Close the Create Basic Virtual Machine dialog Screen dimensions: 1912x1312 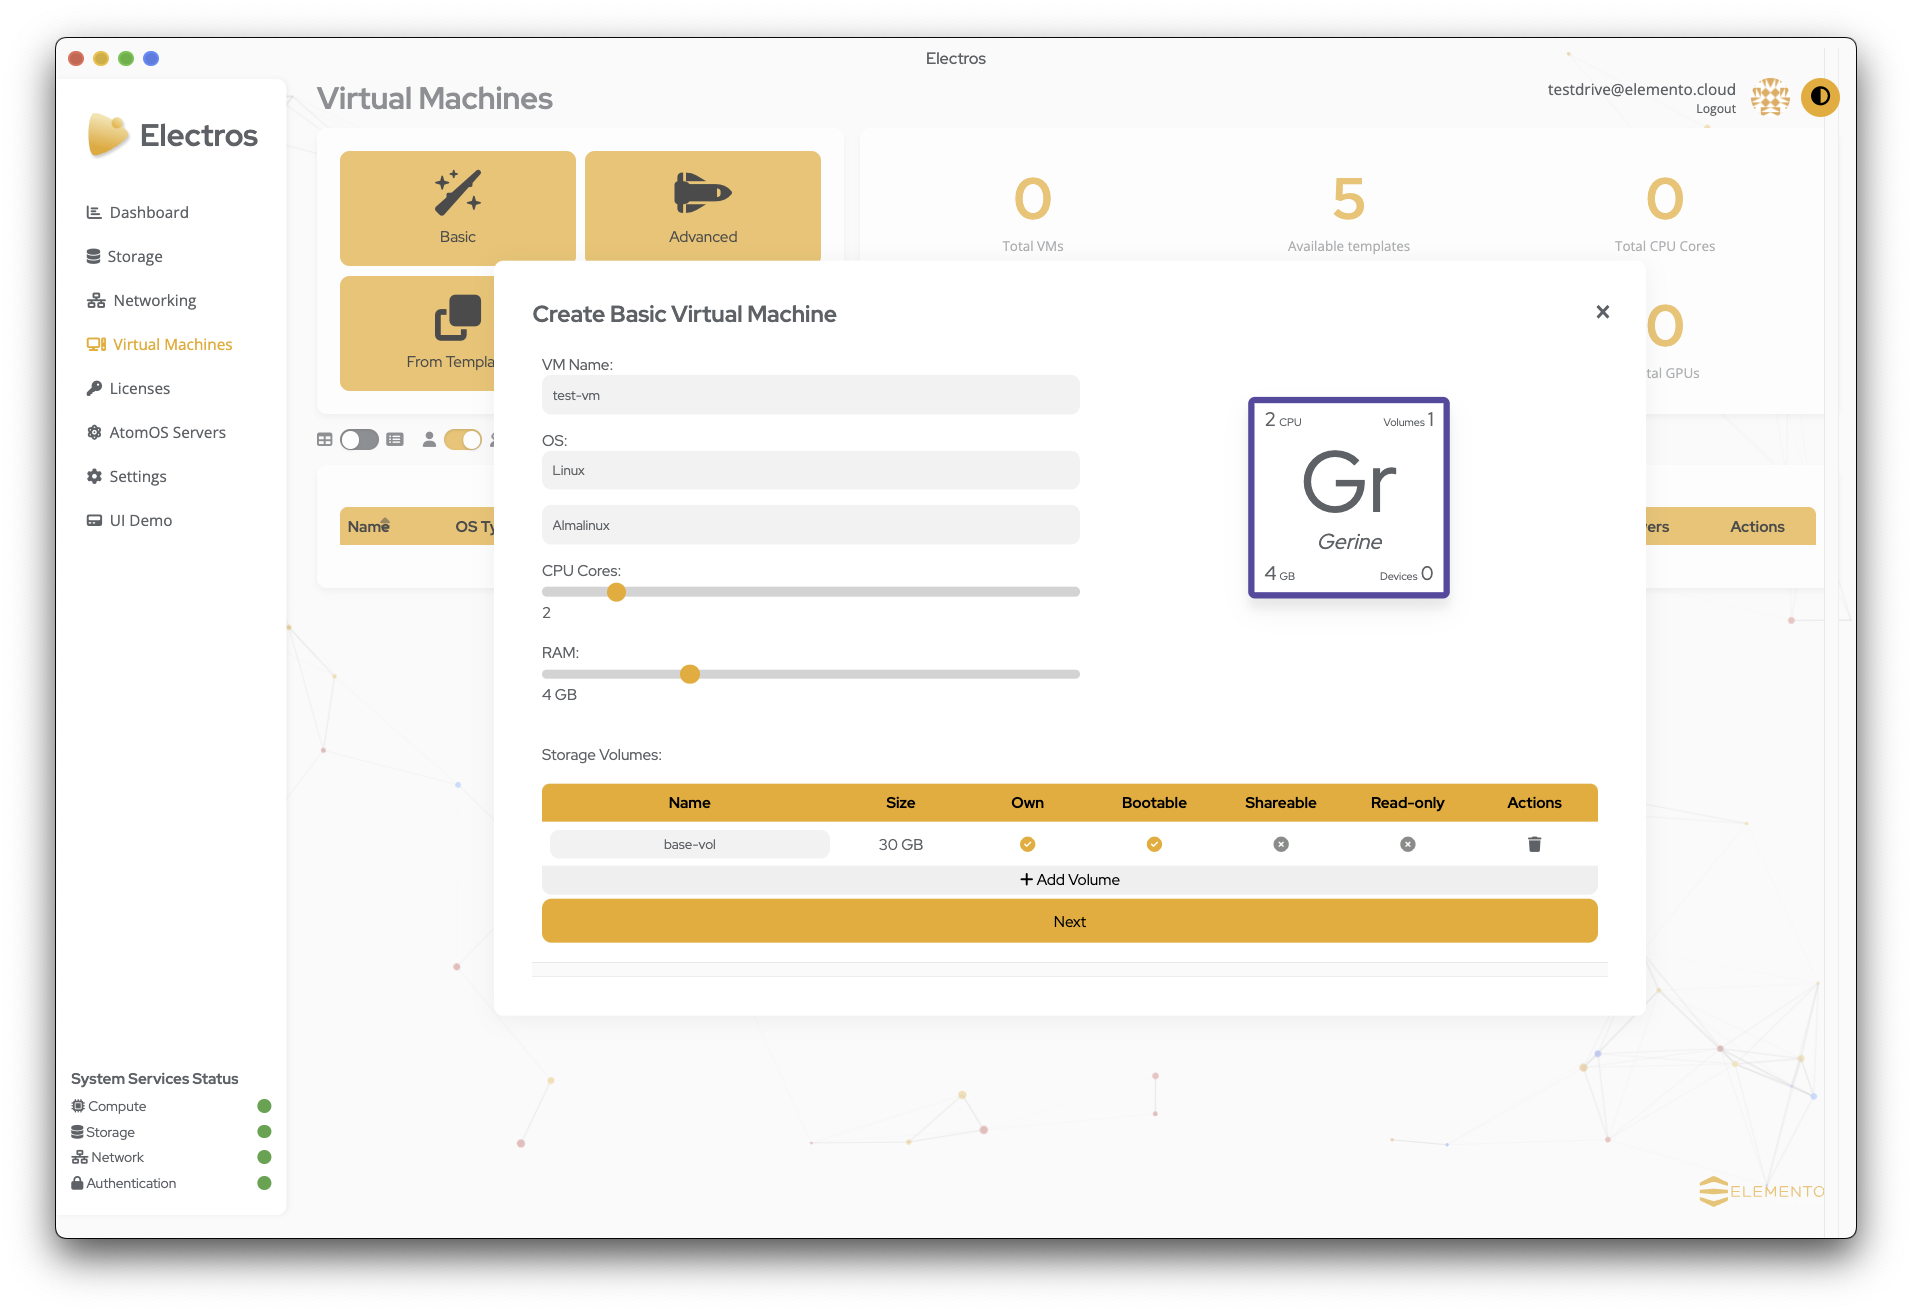click(1602, 312)
